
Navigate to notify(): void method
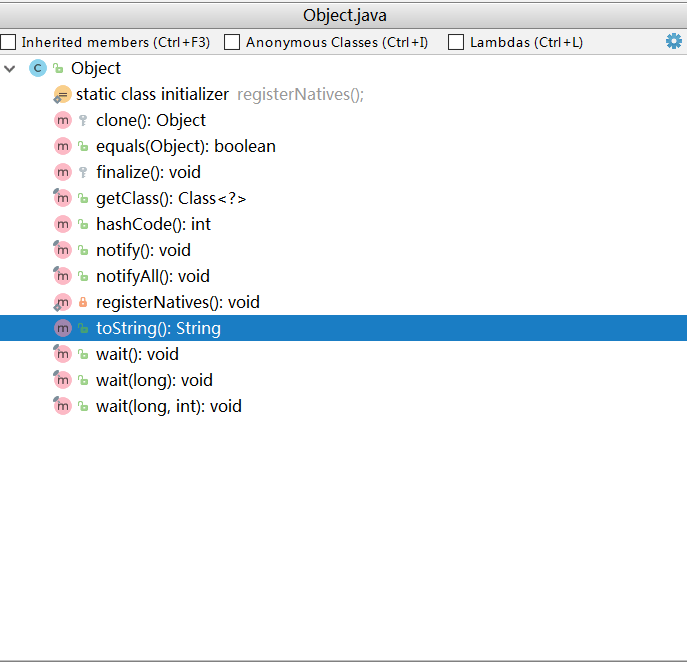tap(344, 250)
